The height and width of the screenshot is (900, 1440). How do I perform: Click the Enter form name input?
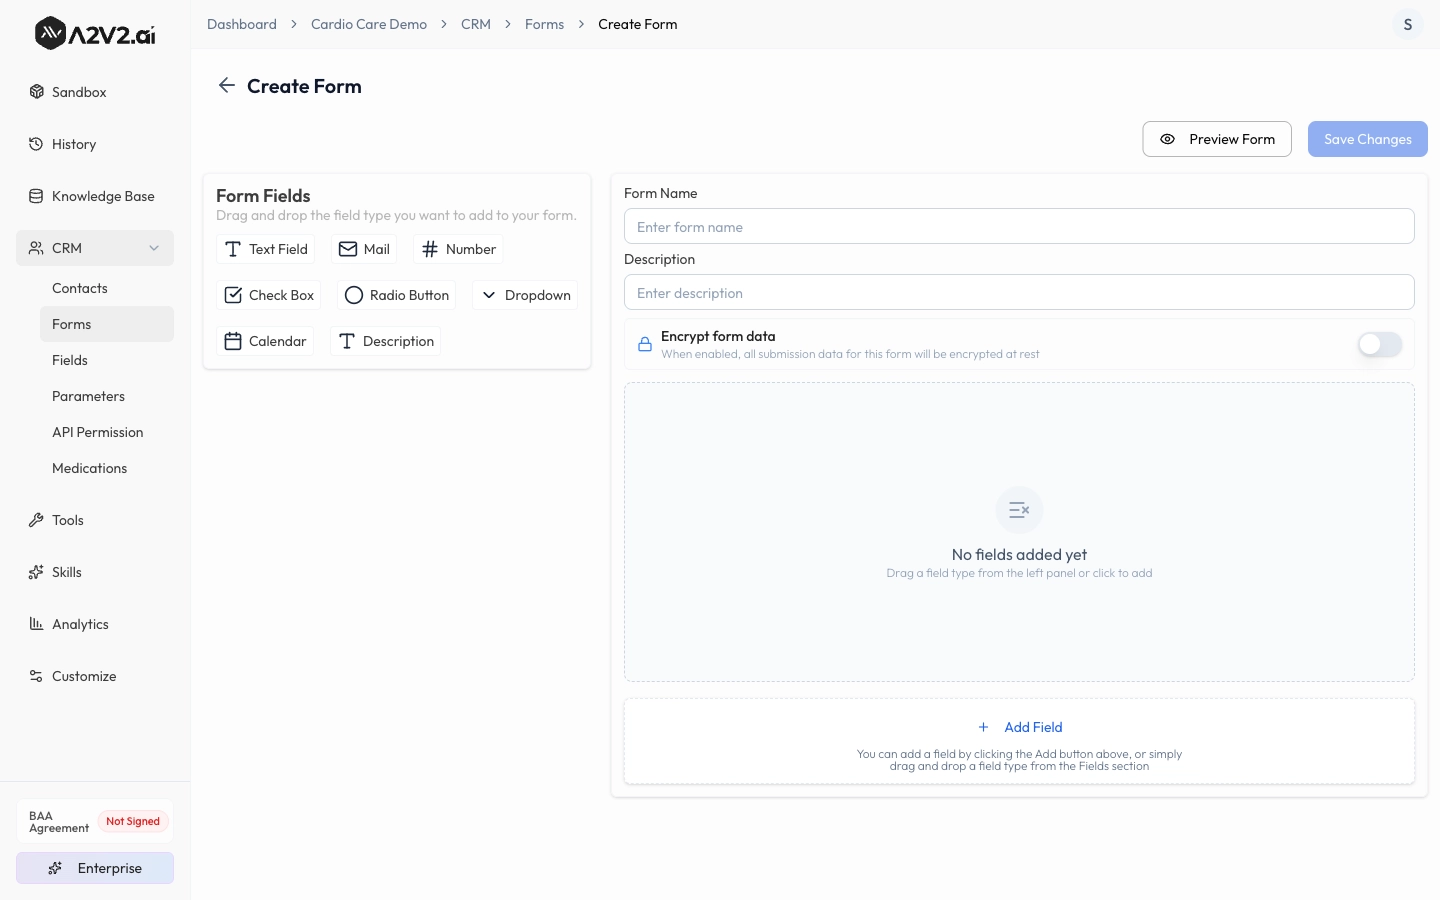[1019, 226]
